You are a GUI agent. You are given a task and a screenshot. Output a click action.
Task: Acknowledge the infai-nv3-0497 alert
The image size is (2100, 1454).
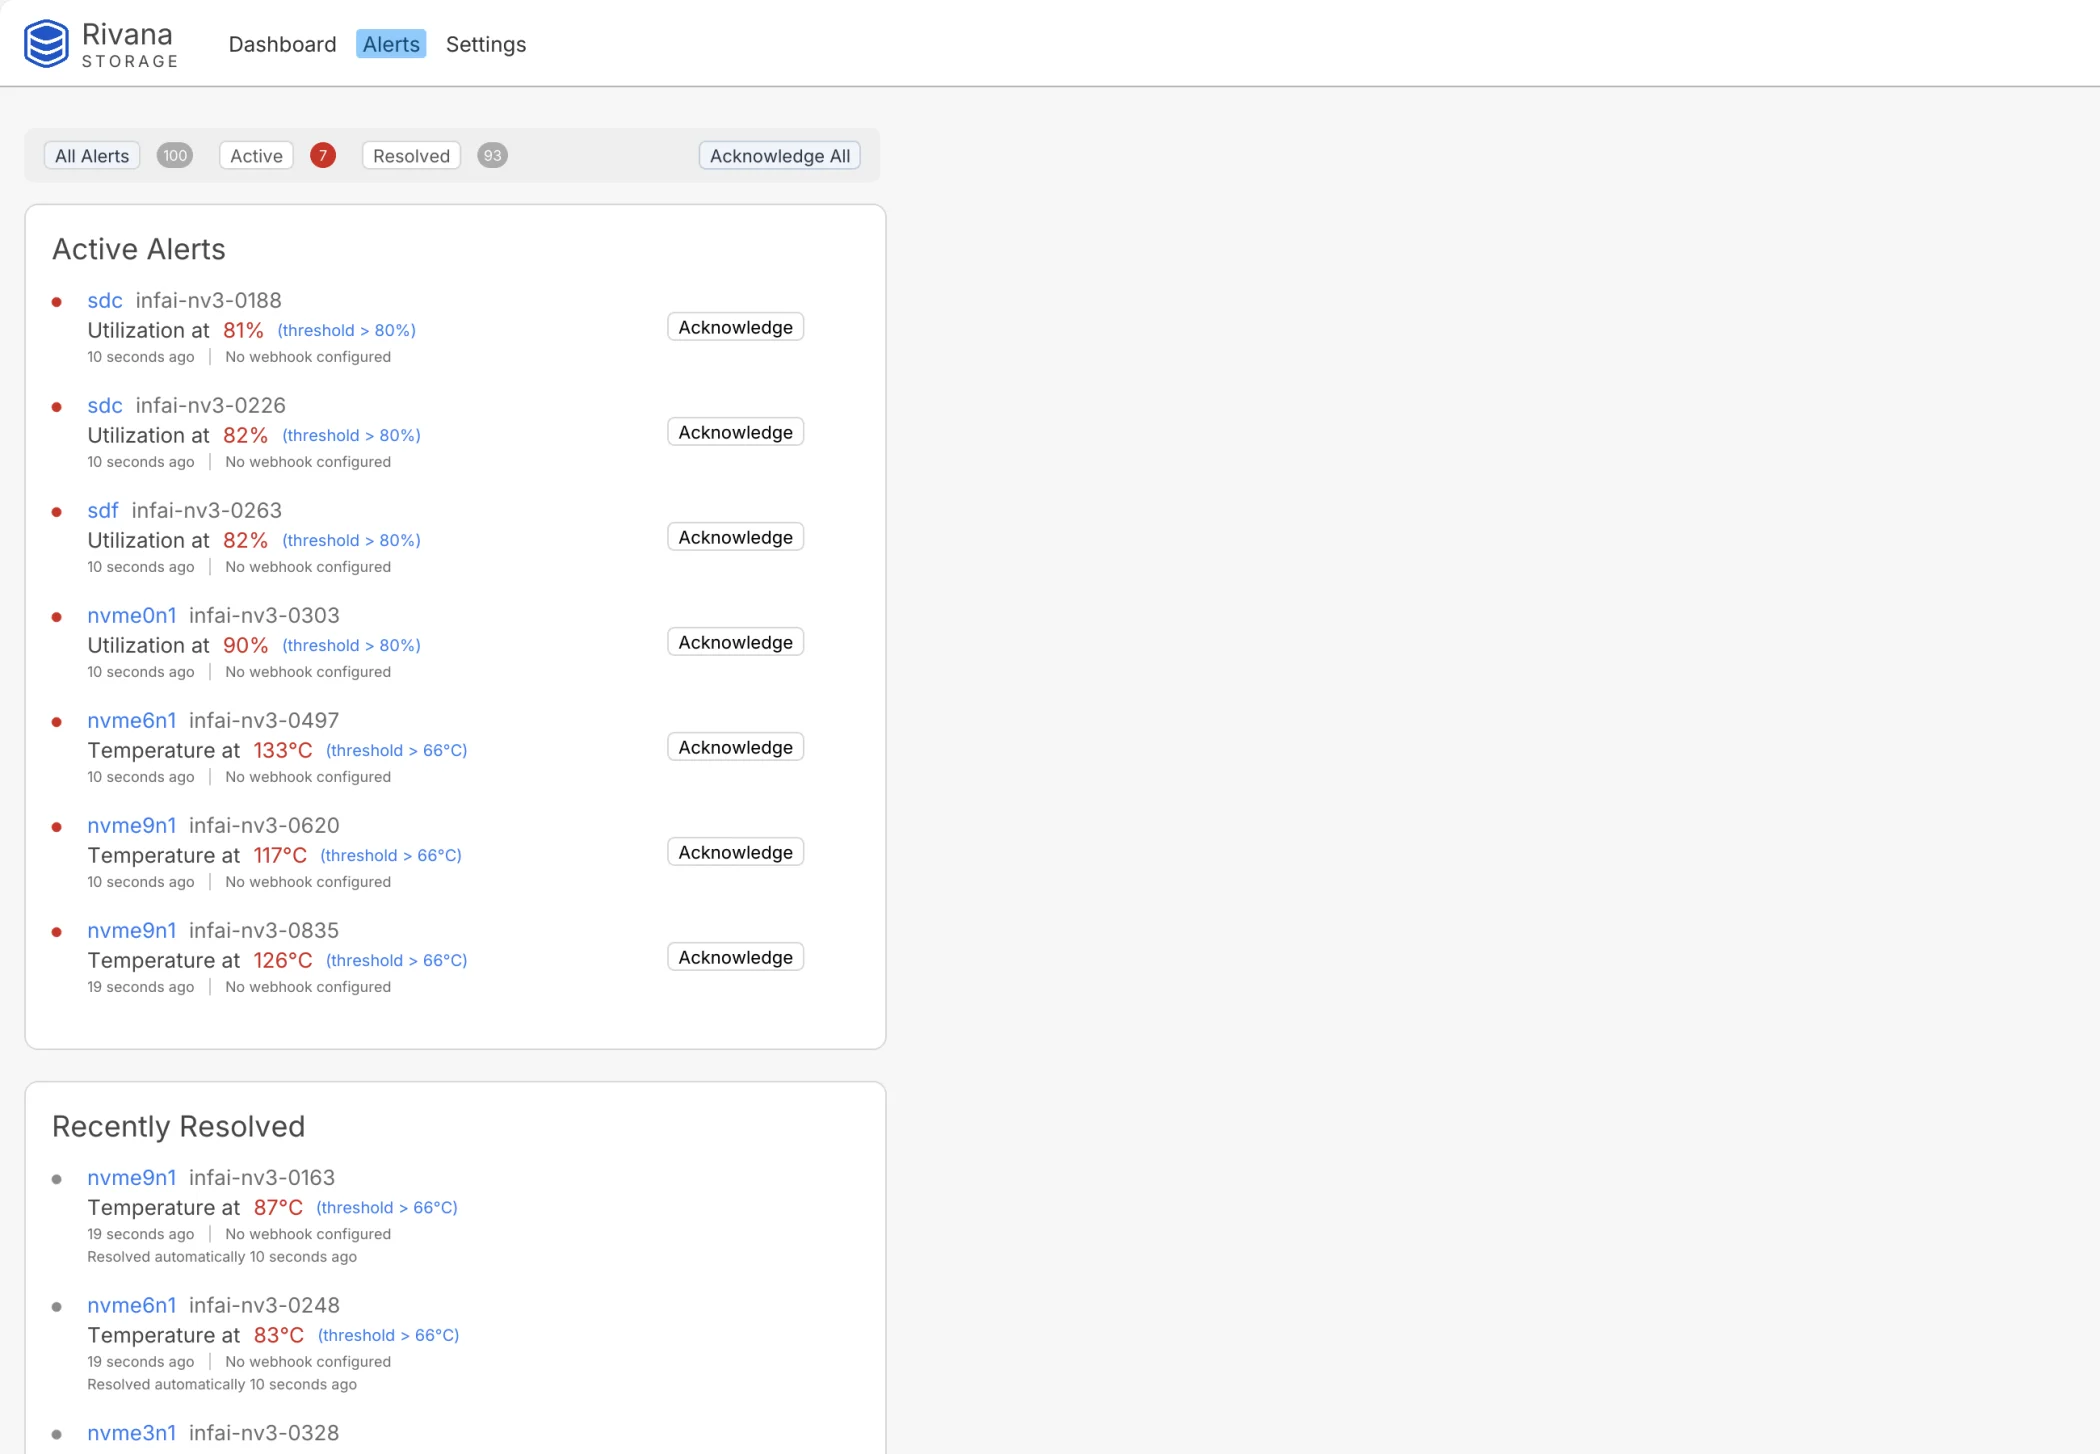736,747
